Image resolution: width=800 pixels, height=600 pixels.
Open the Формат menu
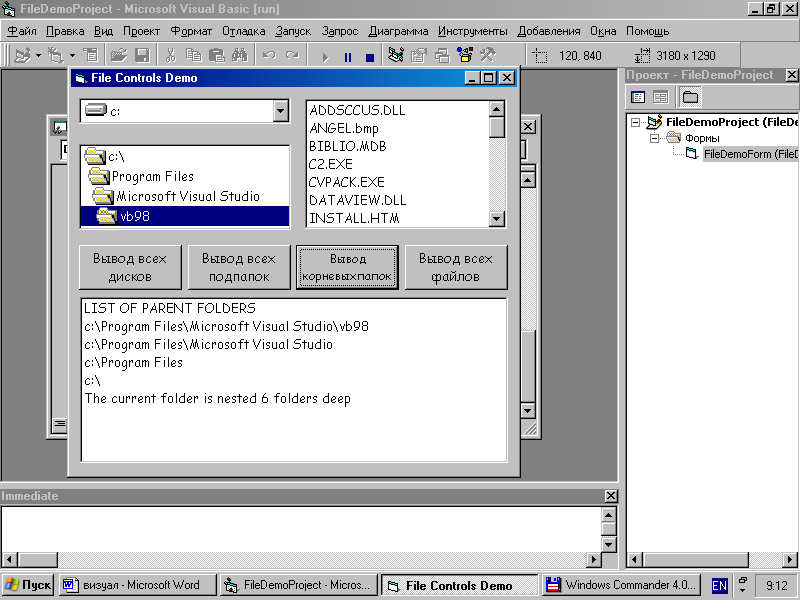[x=191, y=31]
